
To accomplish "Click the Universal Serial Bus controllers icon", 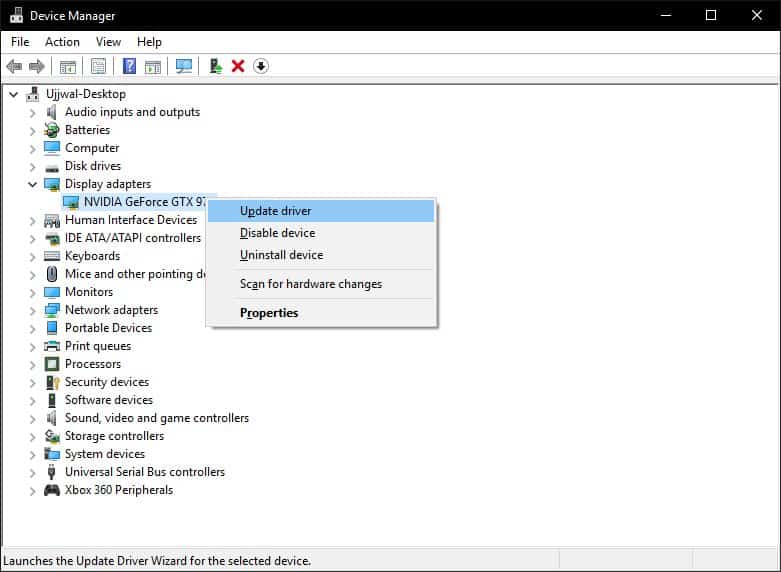I will click(51, 472).
